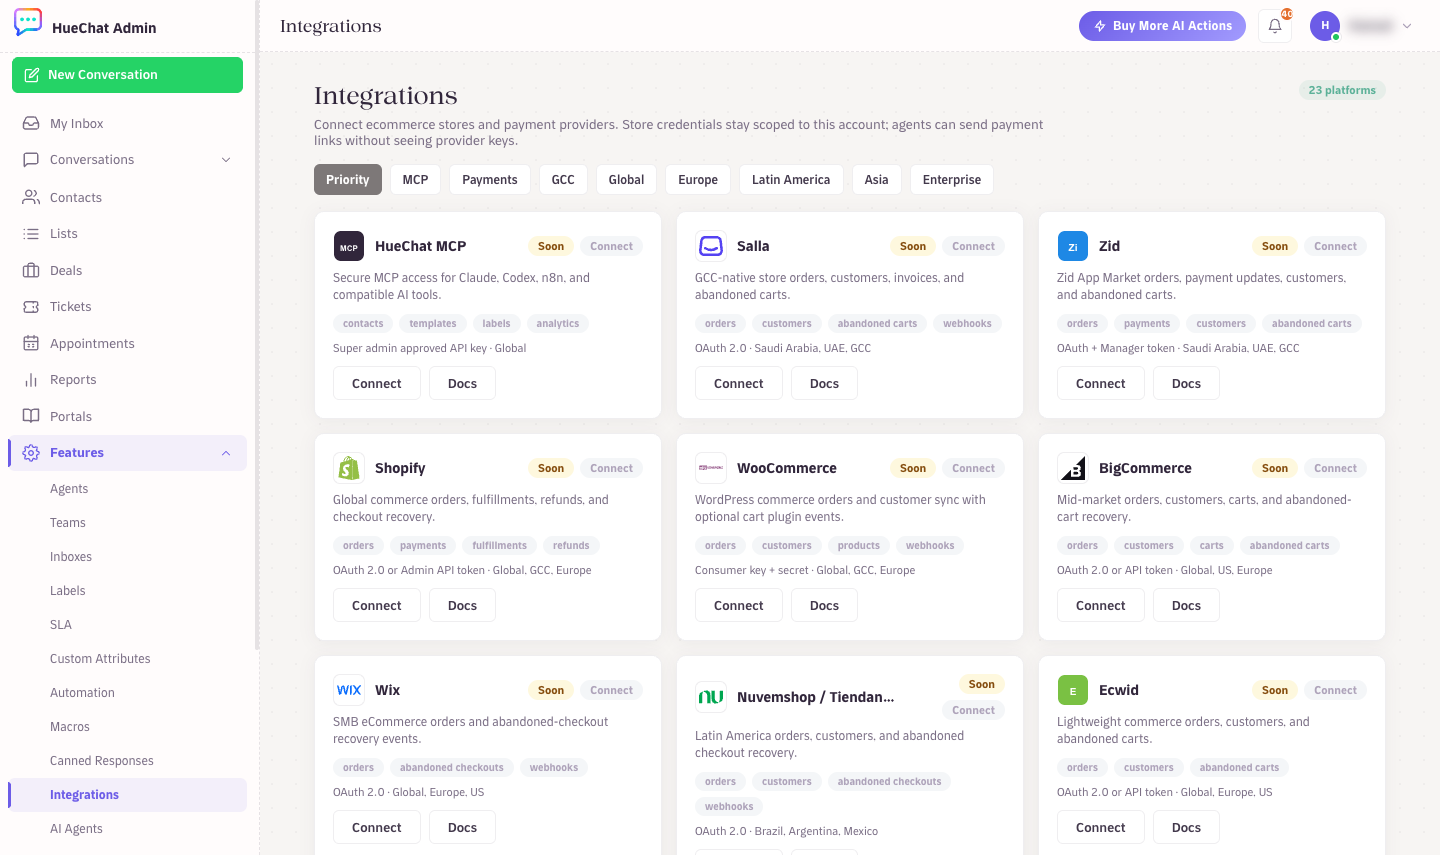Start a New Conversation
Image resolution: width=1440 pixels, height=855 pixels.
127,75
